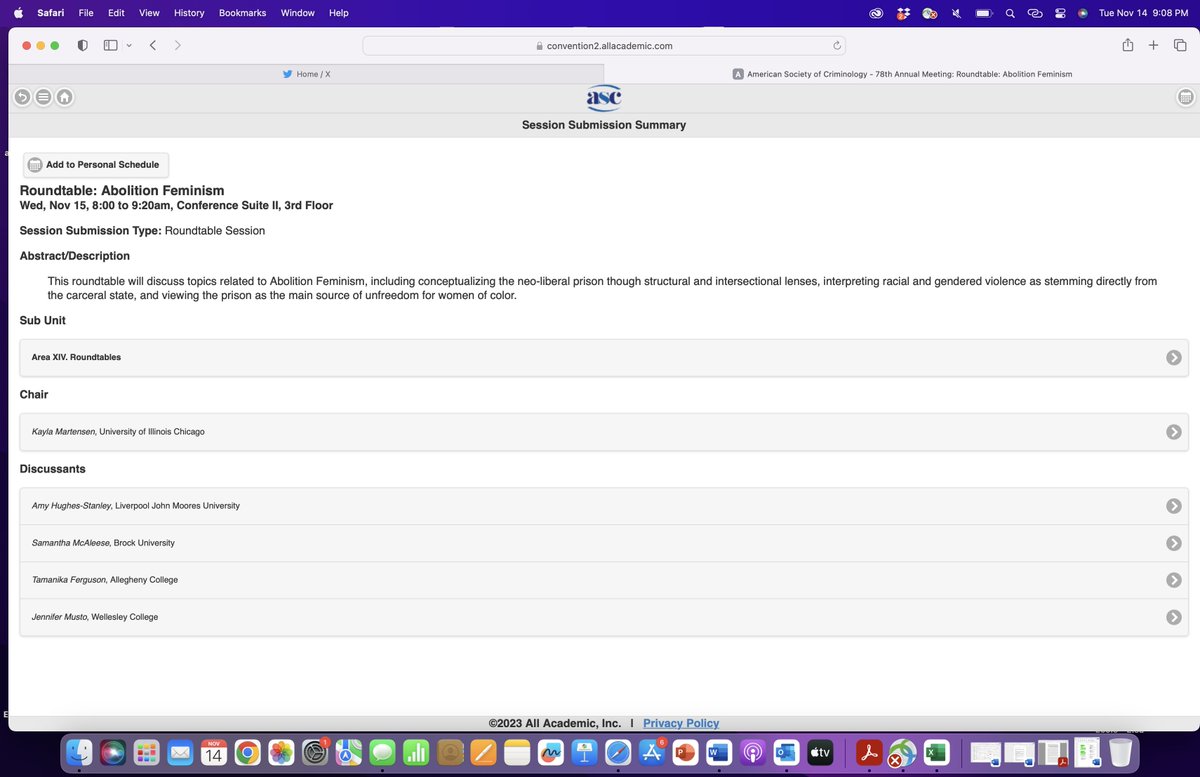
Task: Open Microsoft Excel from the Dock
Action: 936,752
